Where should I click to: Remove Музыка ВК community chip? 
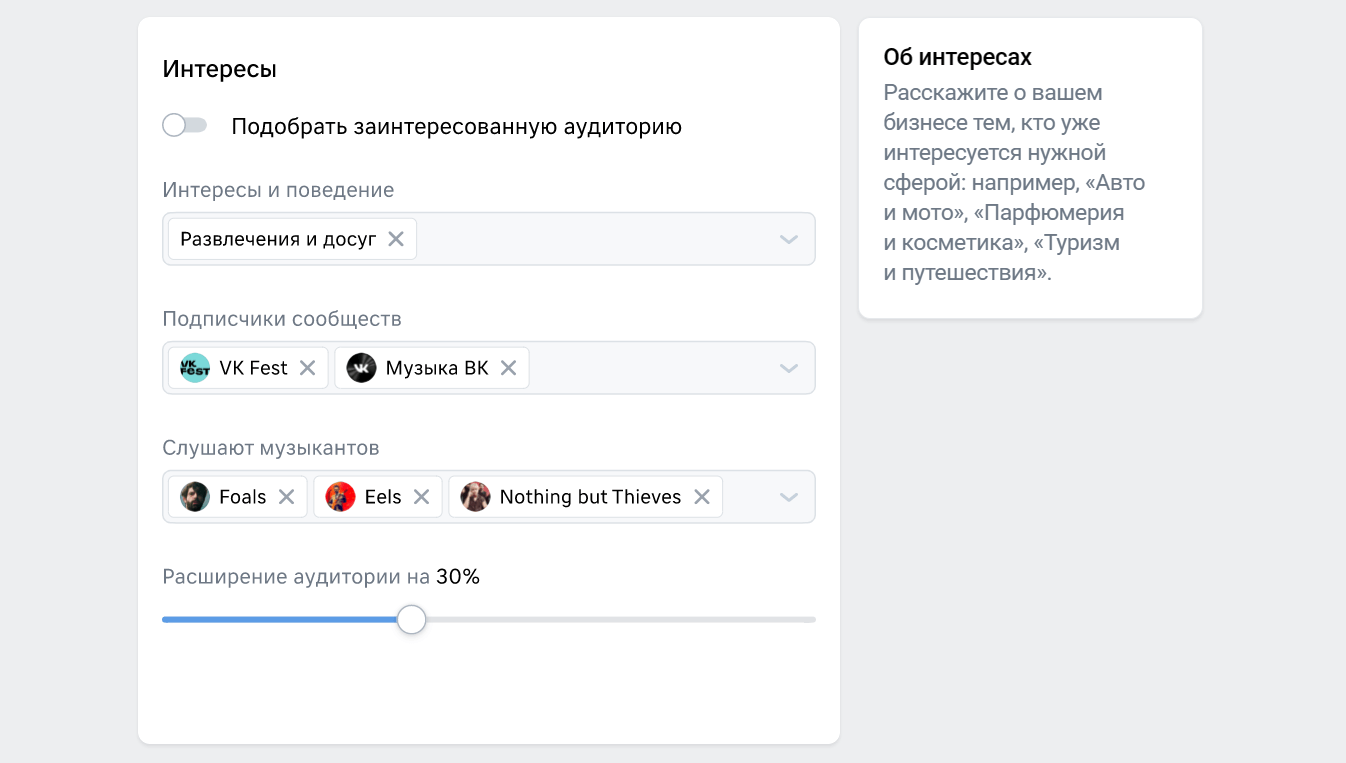click(508, 368)
